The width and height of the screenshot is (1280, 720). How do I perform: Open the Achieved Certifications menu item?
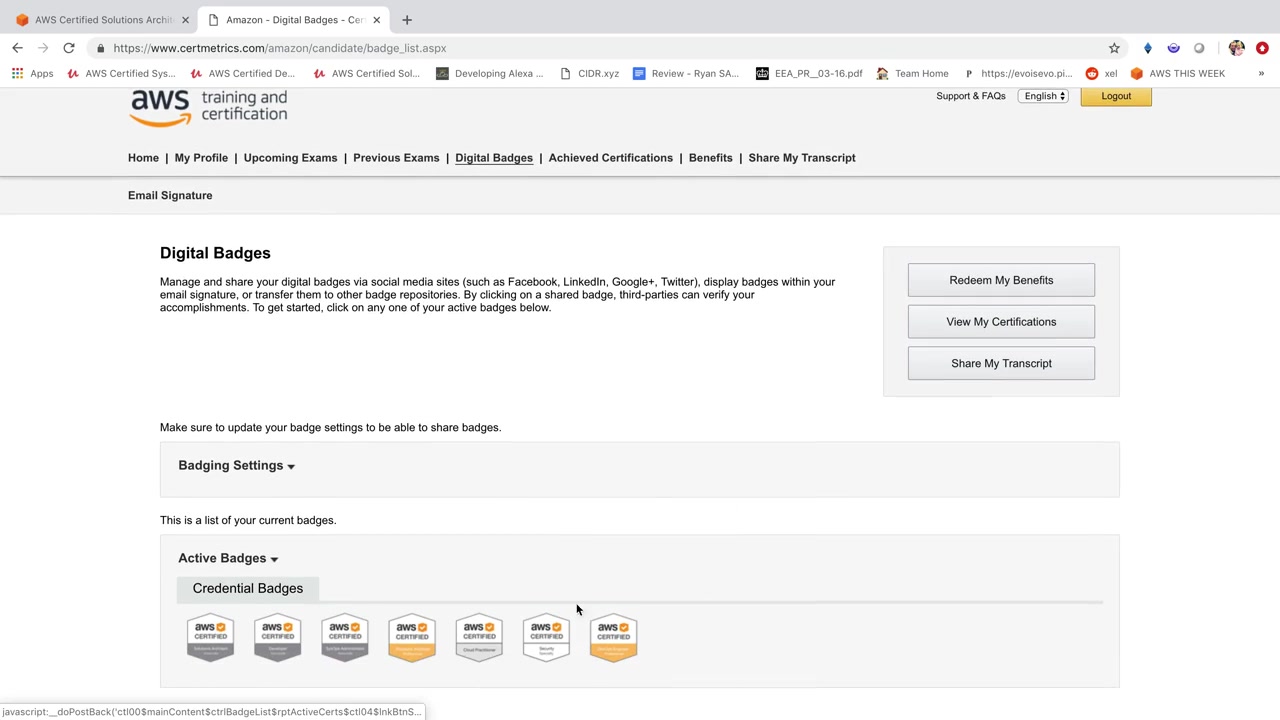[x=611, y=158]
